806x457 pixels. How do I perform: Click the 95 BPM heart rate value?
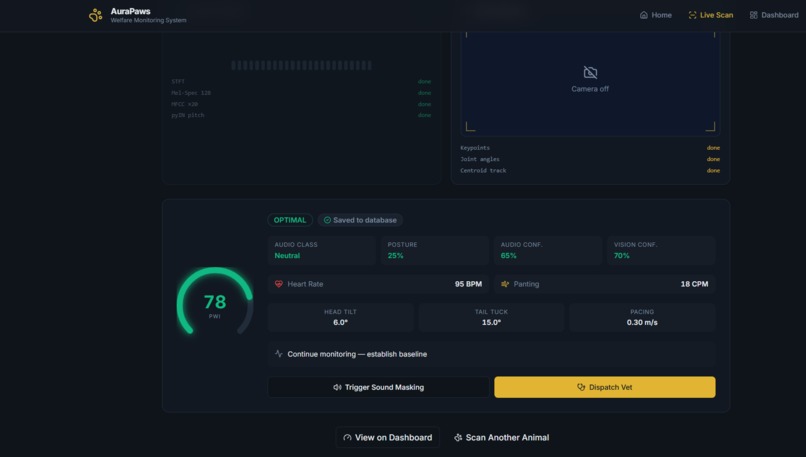[x=468, y=284]
